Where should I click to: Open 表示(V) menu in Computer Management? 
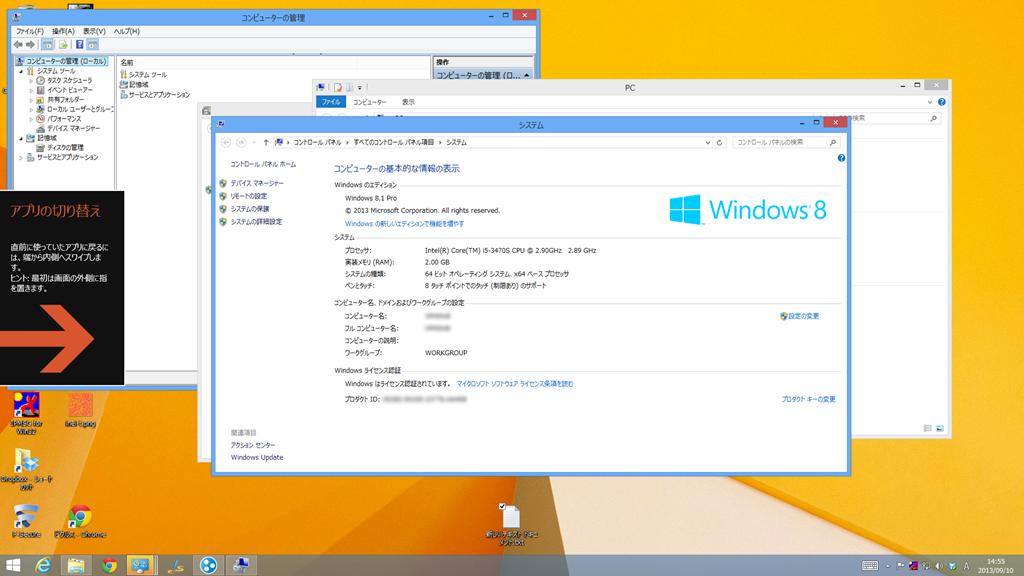(94, 31)
